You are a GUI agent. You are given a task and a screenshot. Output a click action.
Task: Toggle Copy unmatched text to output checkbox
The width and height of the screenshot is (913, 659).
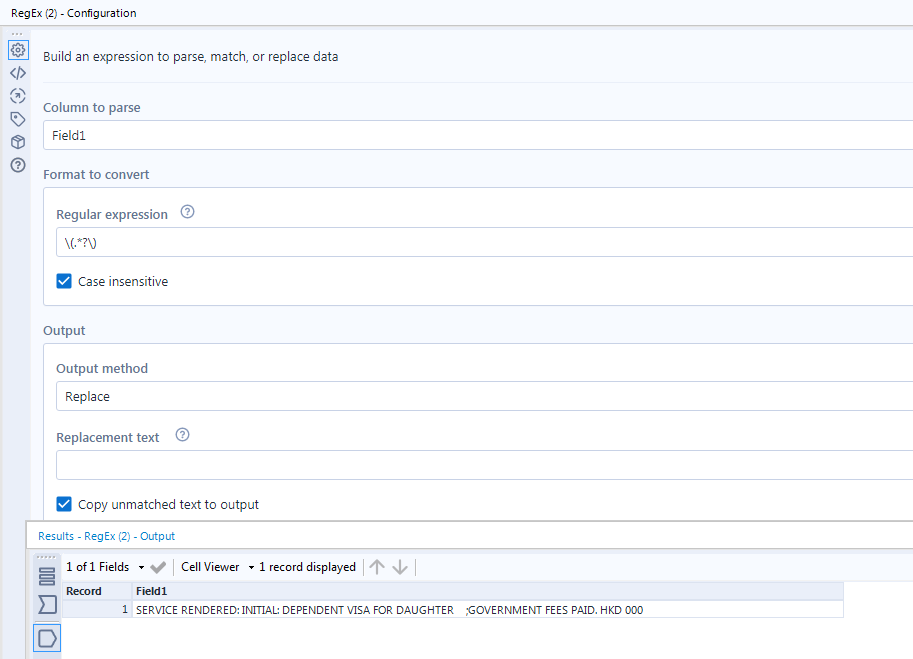point(64,505)
